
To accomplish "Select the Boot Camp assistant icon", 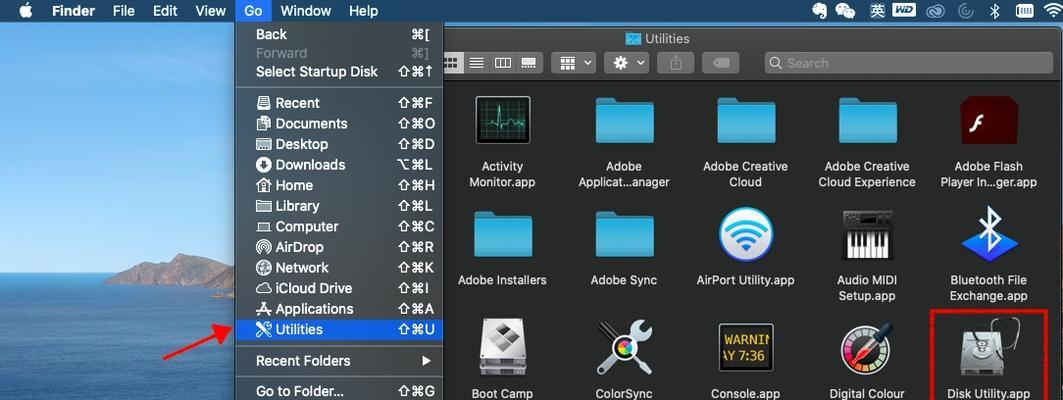I will pos(502,348).
